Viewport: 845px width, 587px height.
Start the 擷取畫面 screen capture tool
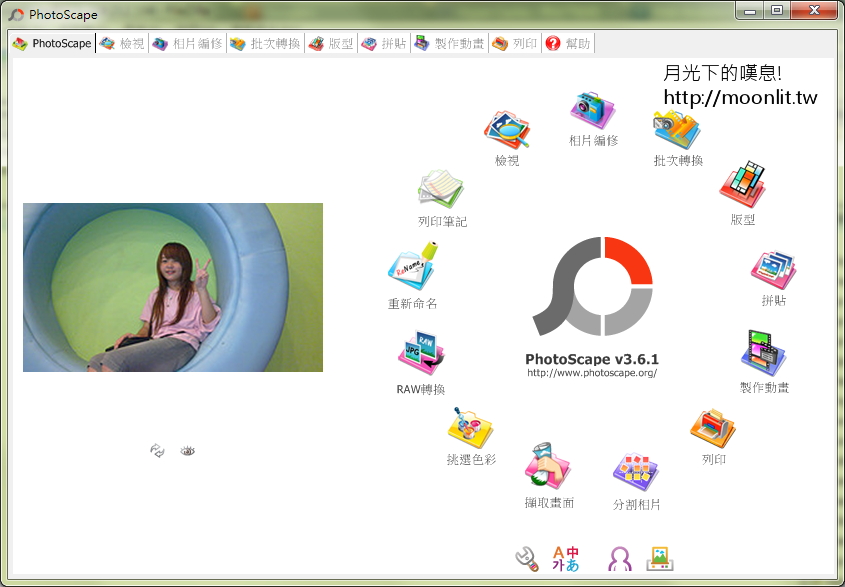[x=548, y=467]
